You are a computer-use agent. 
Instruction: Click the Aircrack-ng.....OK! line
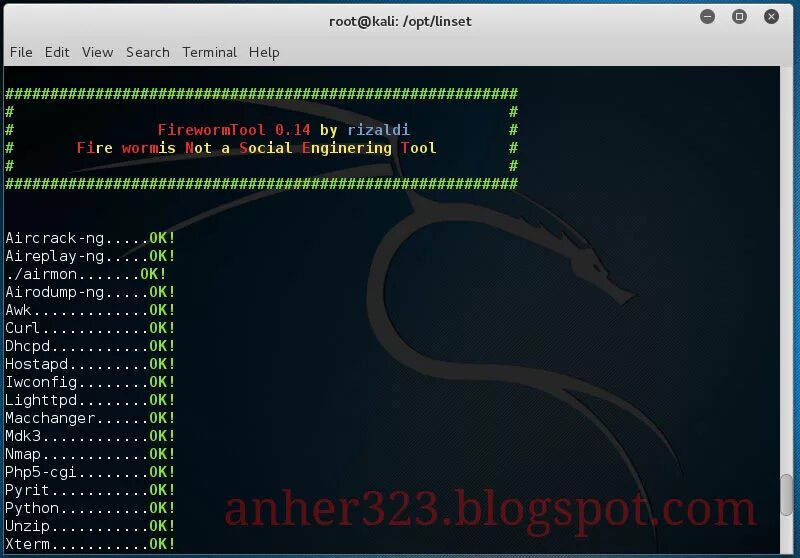(x=90, y=238)
